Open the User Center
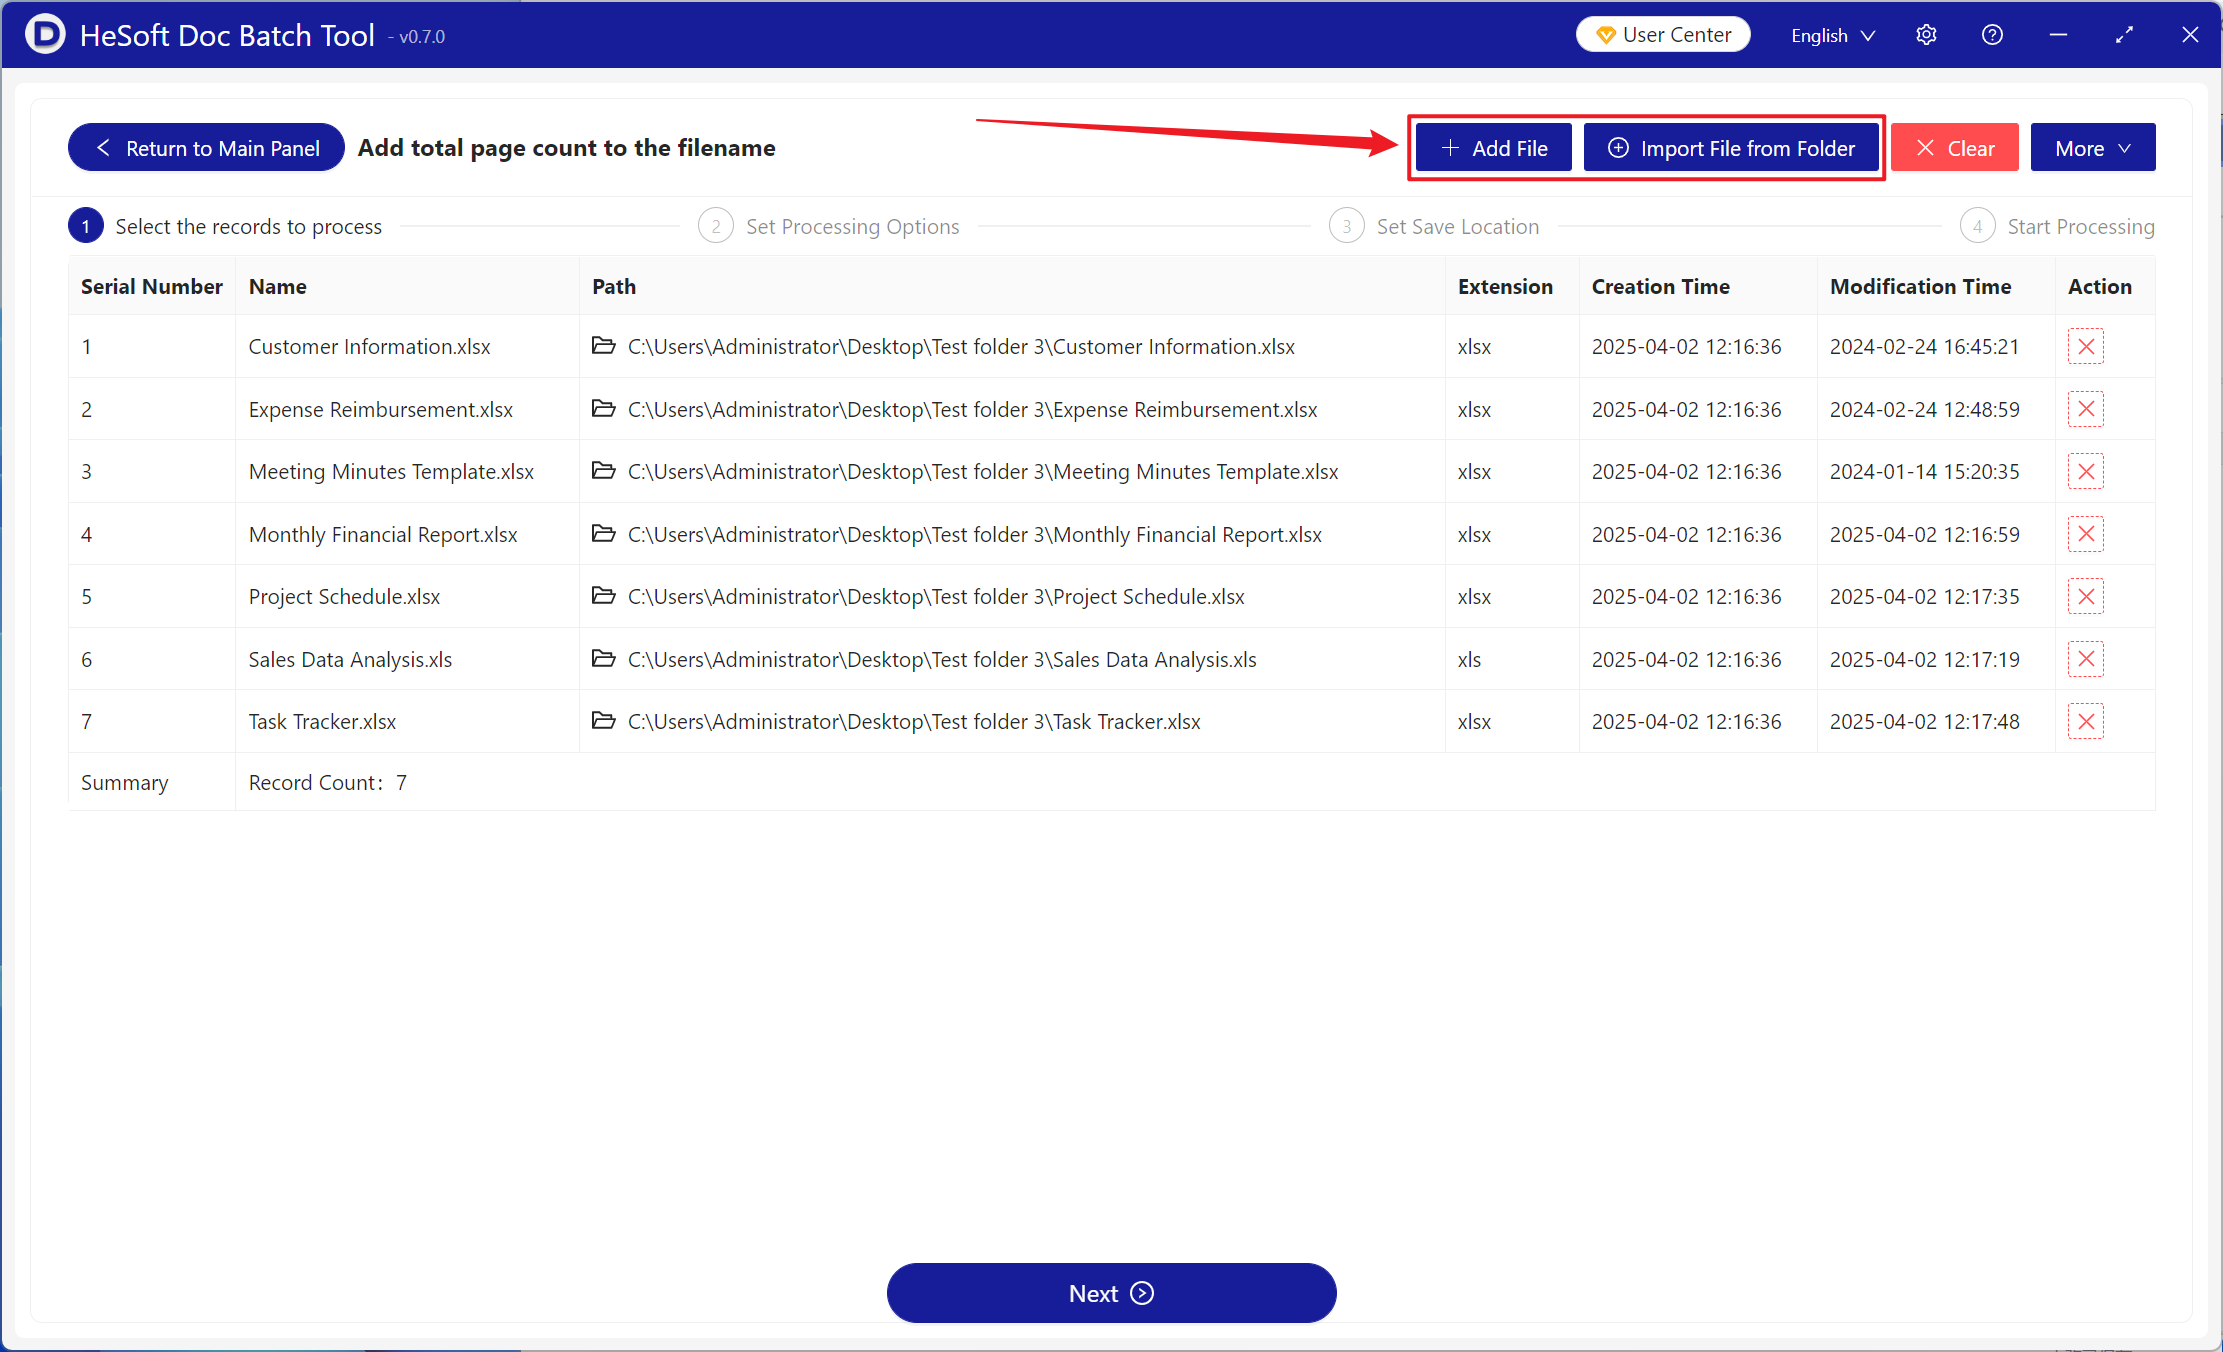Viewport: 2223px width, 1352px height. (1663, 35)
